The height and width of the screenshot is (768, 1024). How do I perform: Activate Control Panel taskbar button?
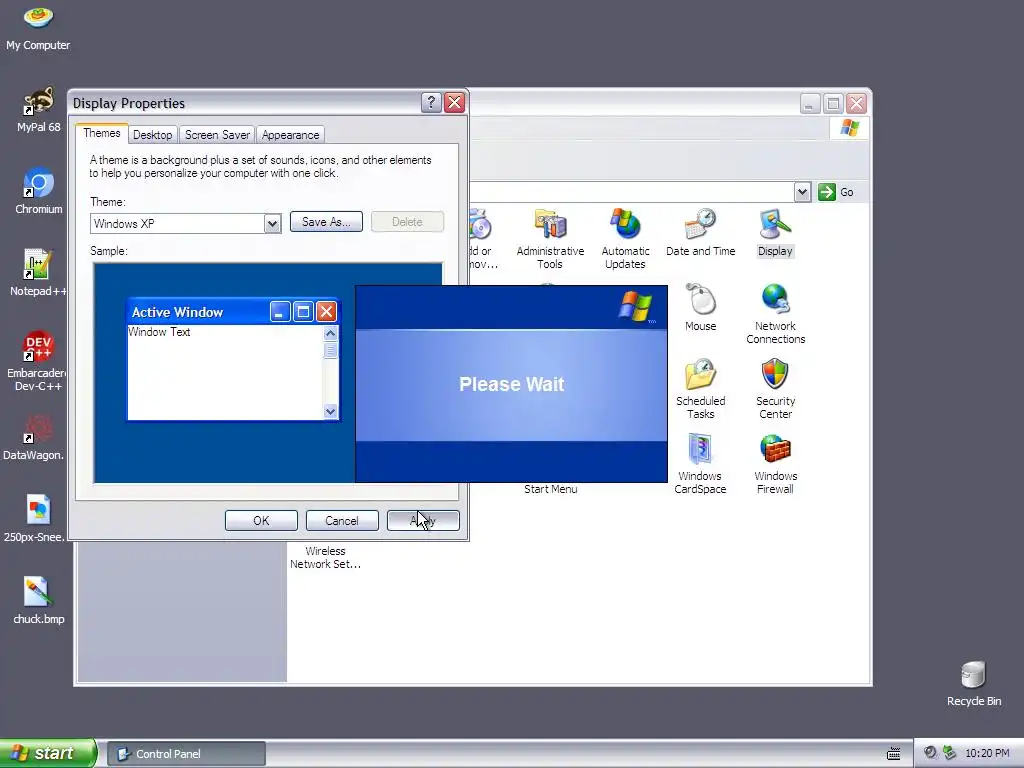click(186, 754)
